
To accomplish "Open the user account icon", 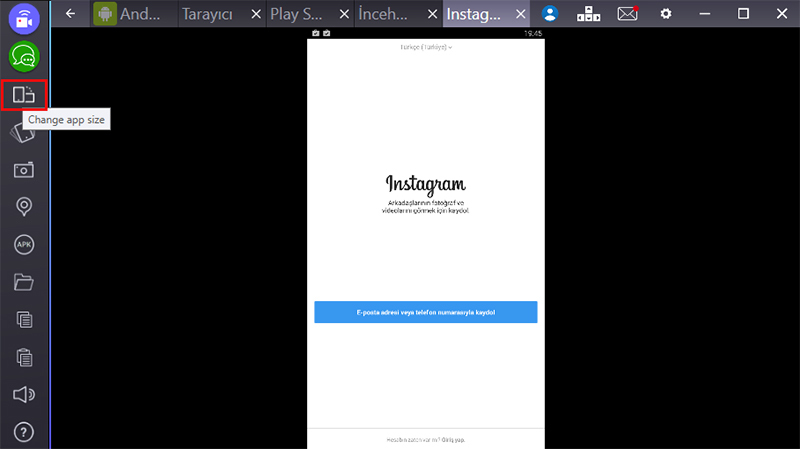I will point(550,14).
